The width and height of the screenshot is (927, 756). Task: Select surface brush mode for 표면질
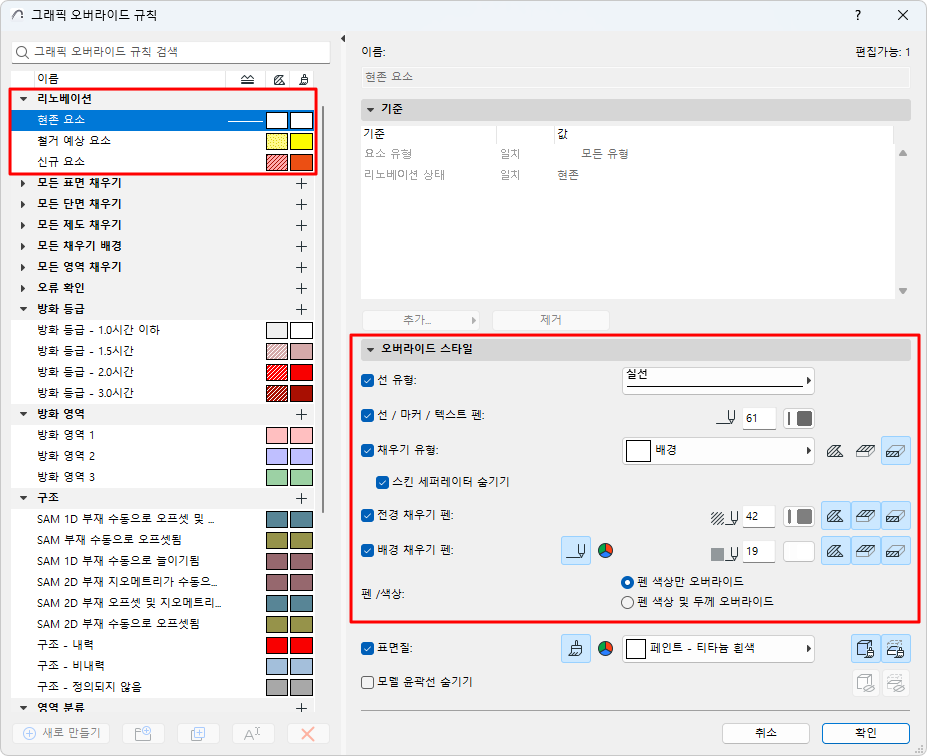(x=576, y=649)
